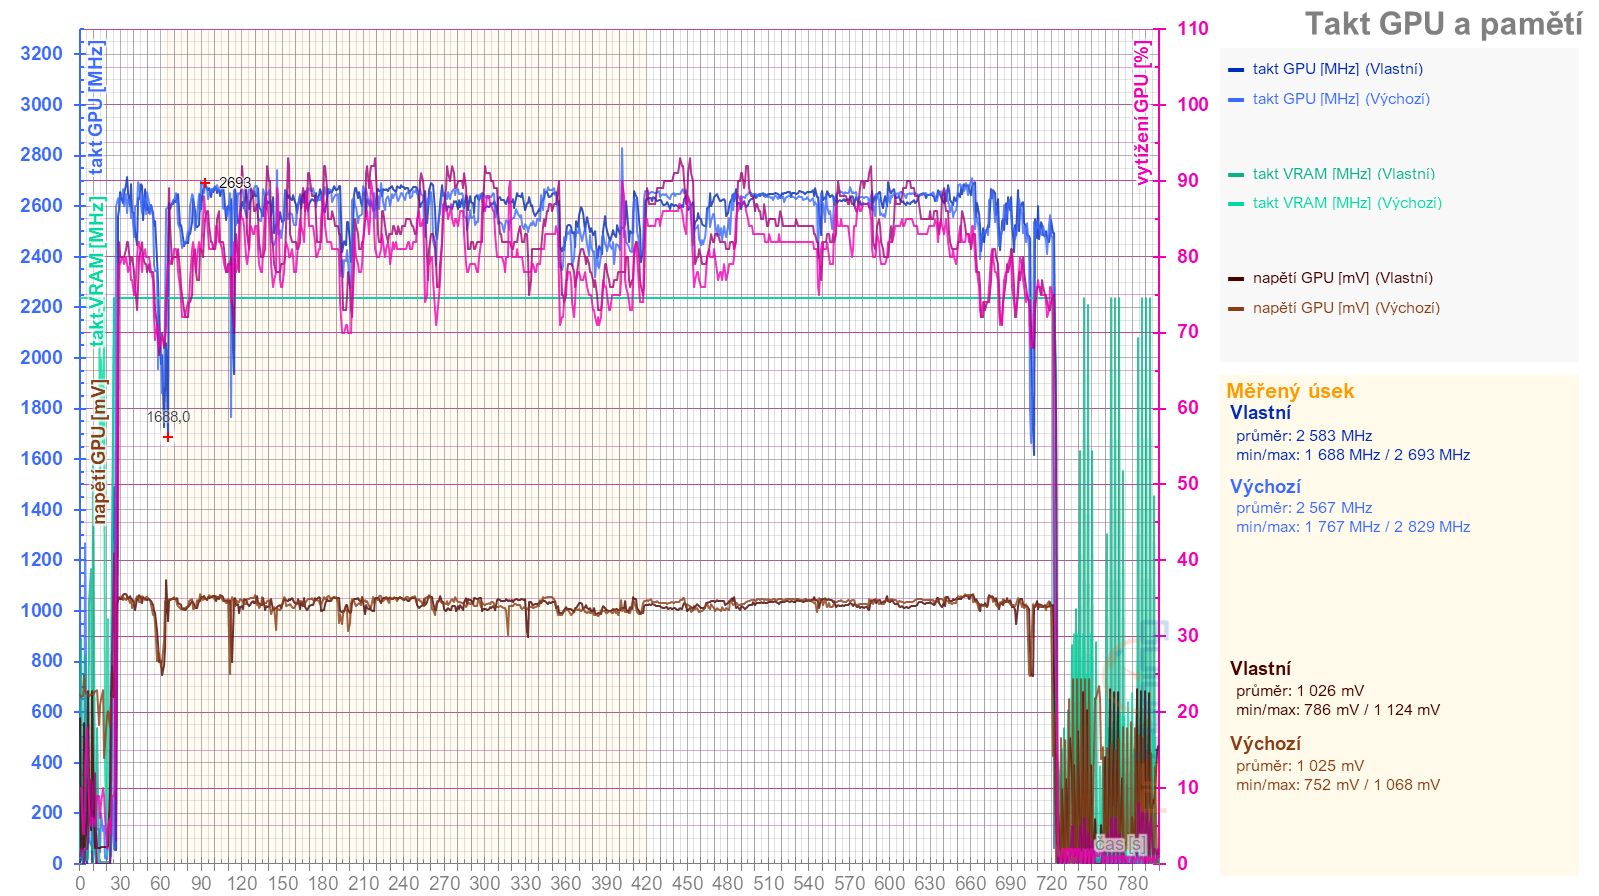Click dark brown swatch for napětí GPU Vlastní
Image resolution: width=1599 pixels, height=896 pixels.
click(1236, 279)
